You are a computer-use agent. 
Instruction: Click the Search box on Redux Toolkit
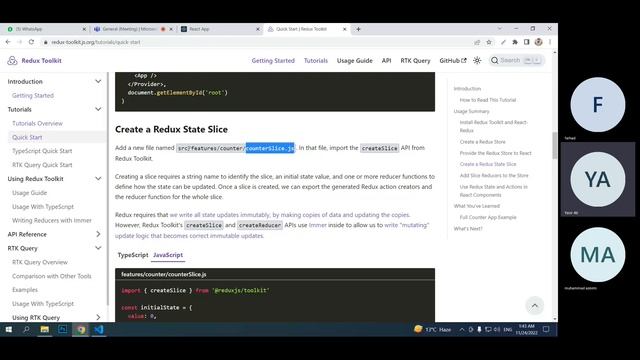tap(516, 60)
